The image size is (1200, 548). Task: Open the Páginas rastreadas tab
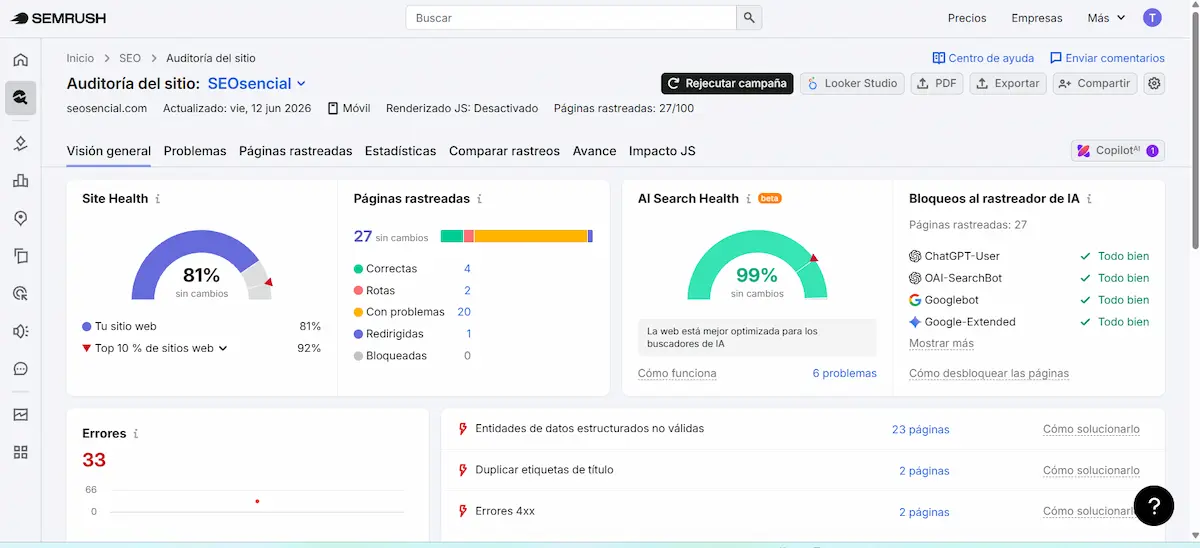(296, 151)
